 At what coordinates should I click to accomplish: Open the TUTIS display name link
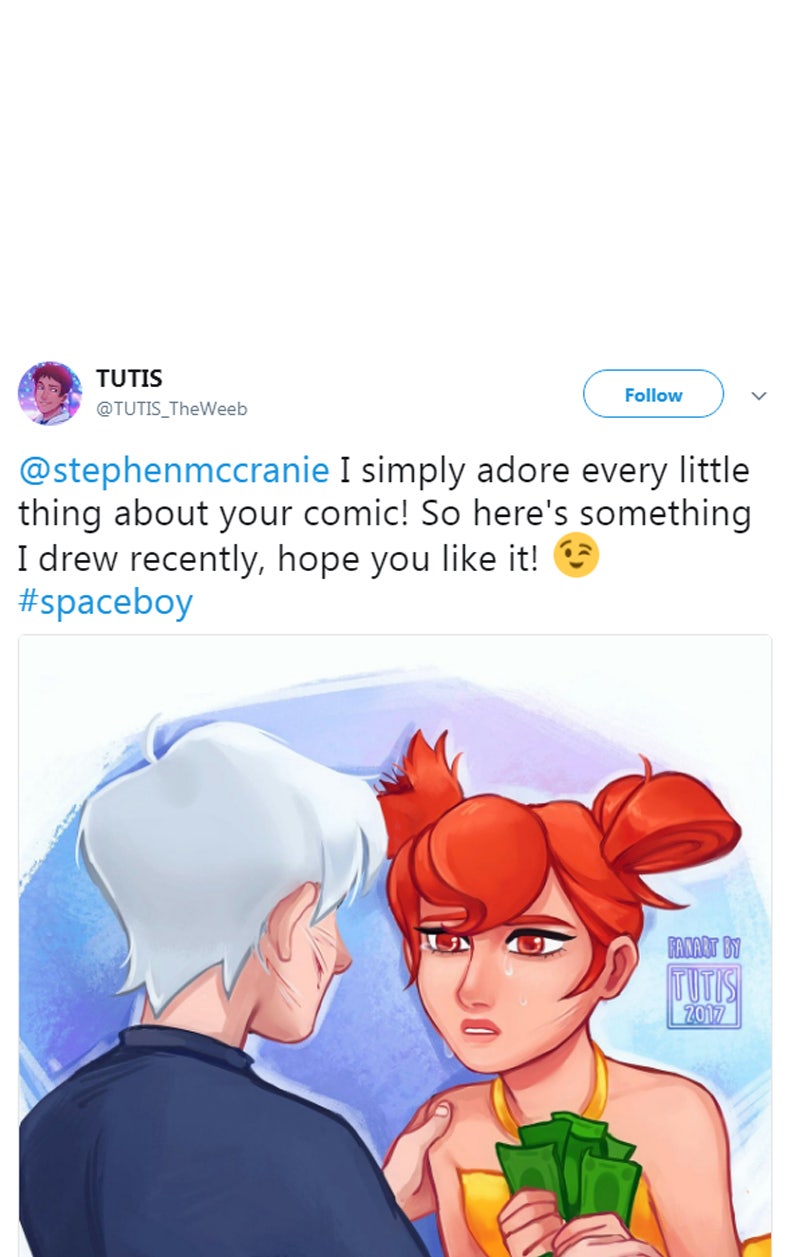pyautogui.click(x=129, y=379)
